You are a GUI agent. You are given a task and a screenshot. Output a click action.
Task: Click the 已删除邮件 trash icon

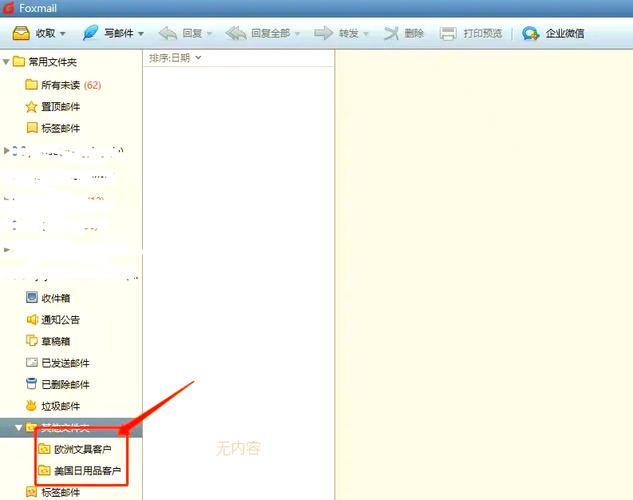click(31, 383)
